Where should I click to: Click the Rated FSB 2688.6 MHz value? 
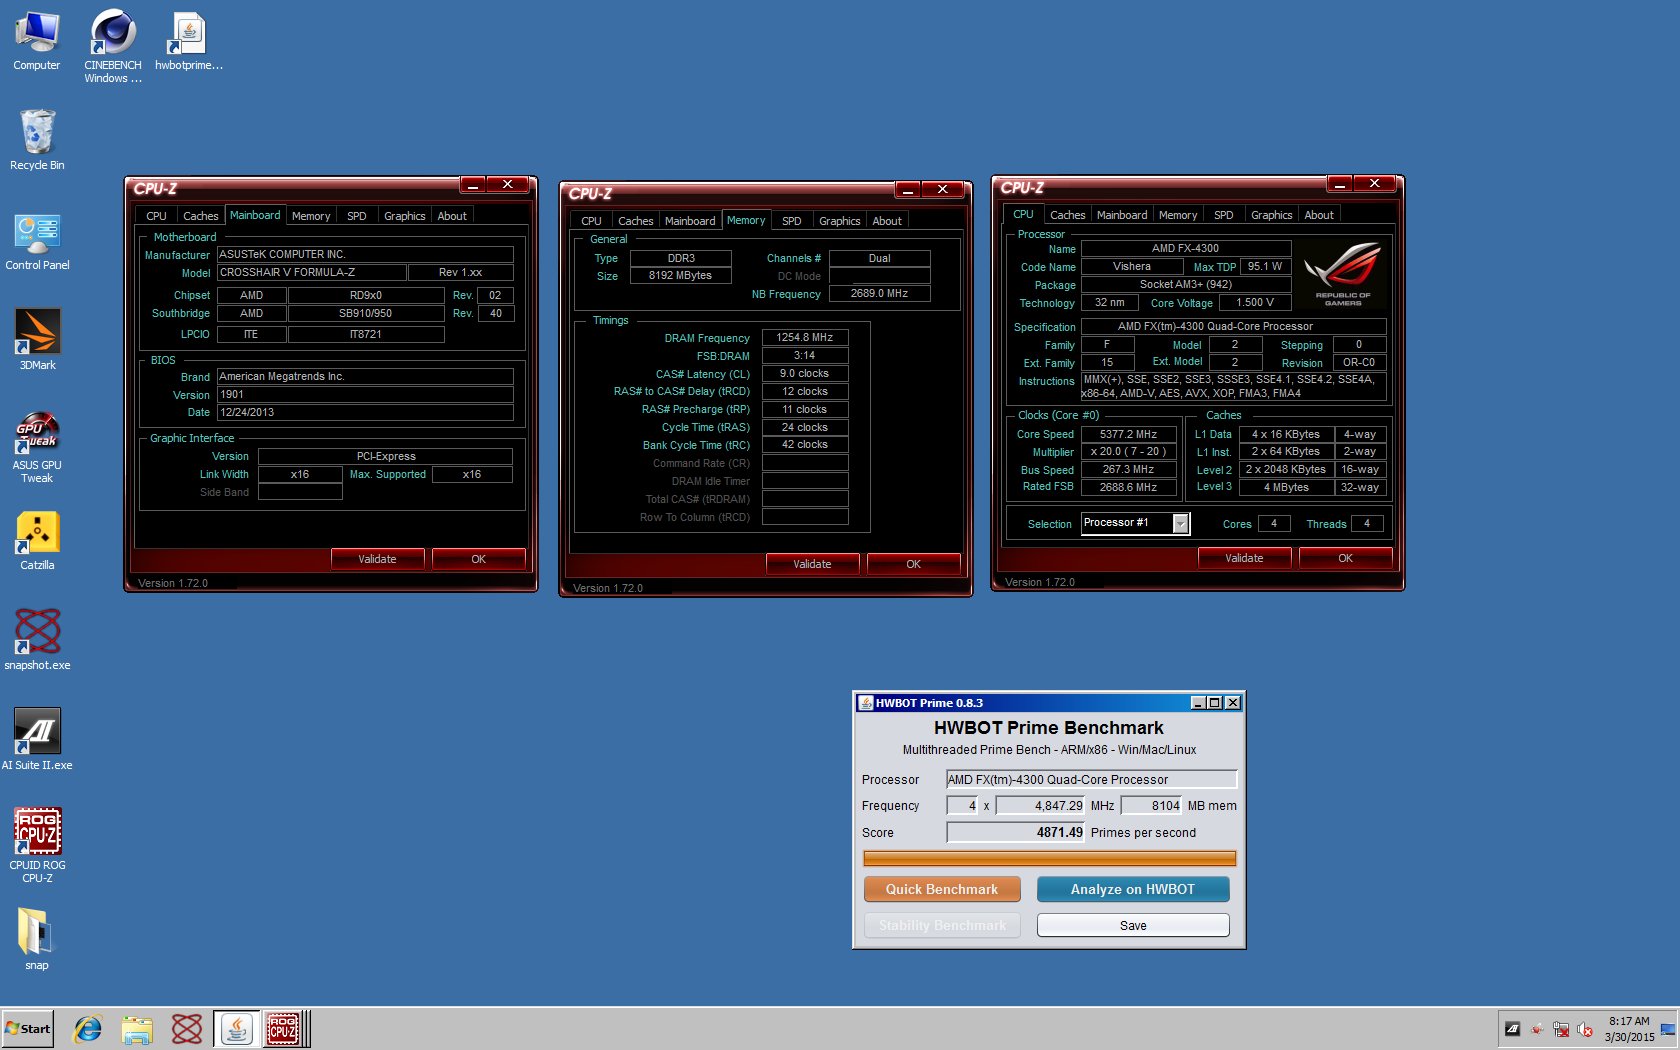(1128, 487)
